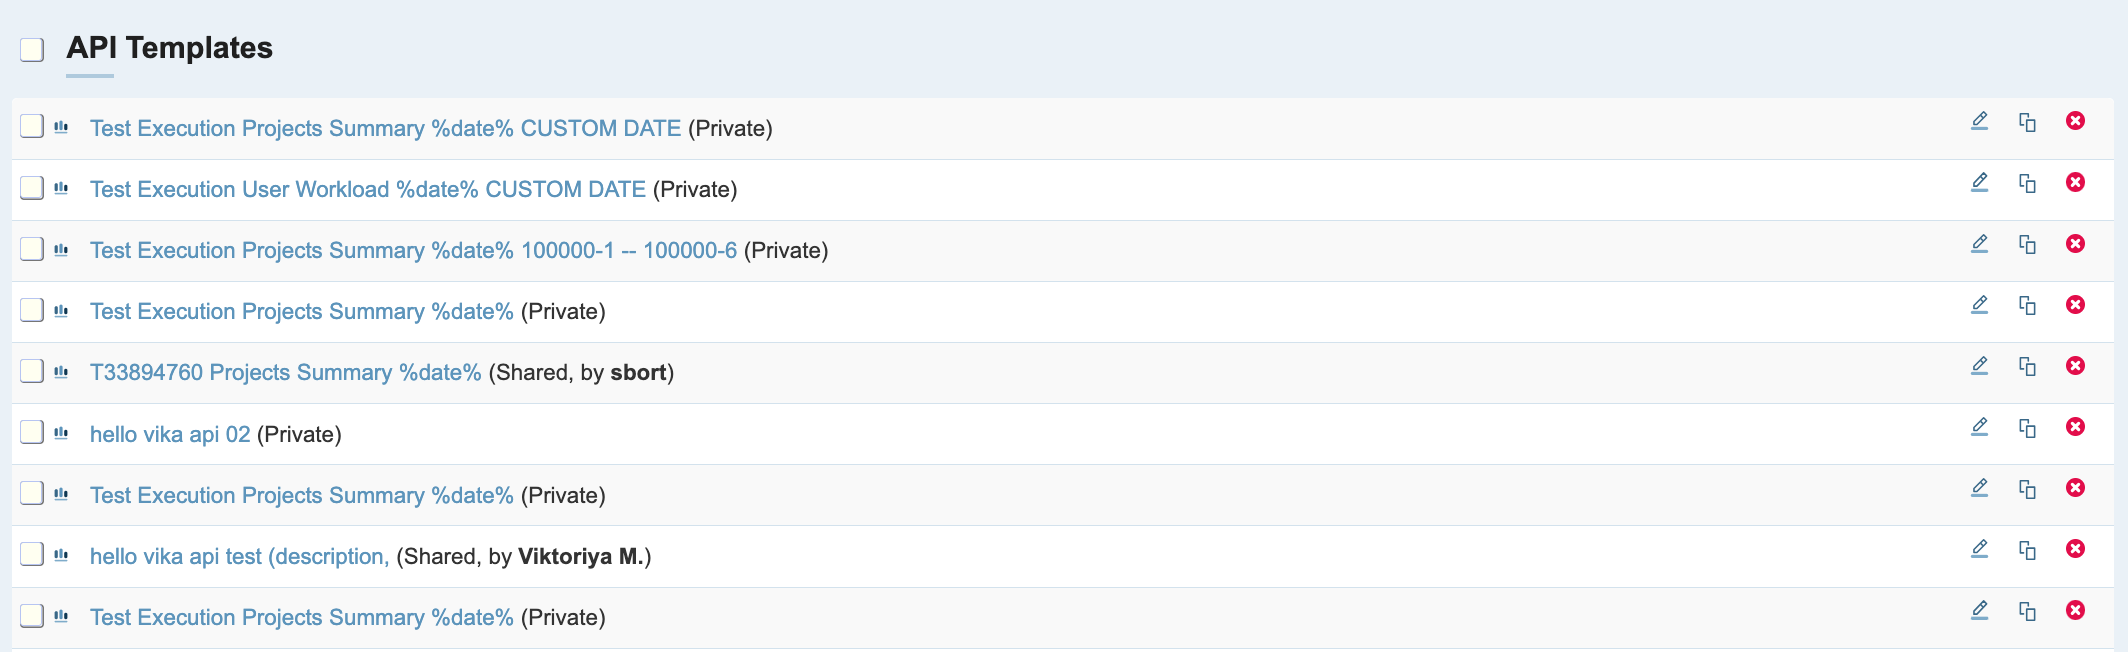This screenshot has width=2128, height=652.
Task: Click edit pencil for T33894760 Projects Summary
Action: [1979, 366]
